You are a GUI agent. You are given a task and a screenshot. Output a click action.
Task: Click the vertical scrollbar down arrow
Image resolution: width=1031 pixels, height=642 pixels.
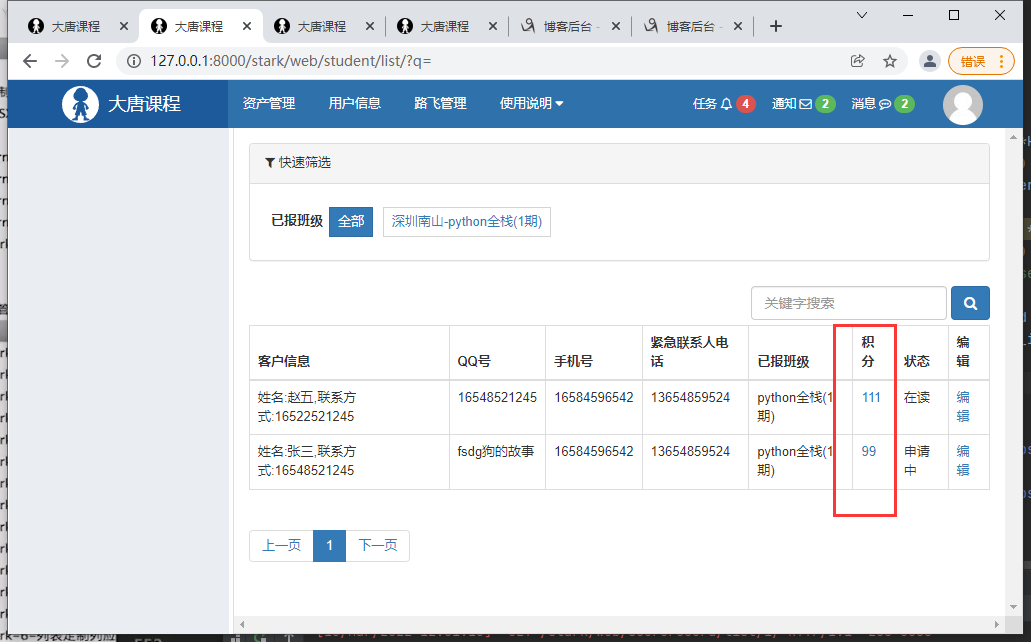click(x=1013, y=607)
